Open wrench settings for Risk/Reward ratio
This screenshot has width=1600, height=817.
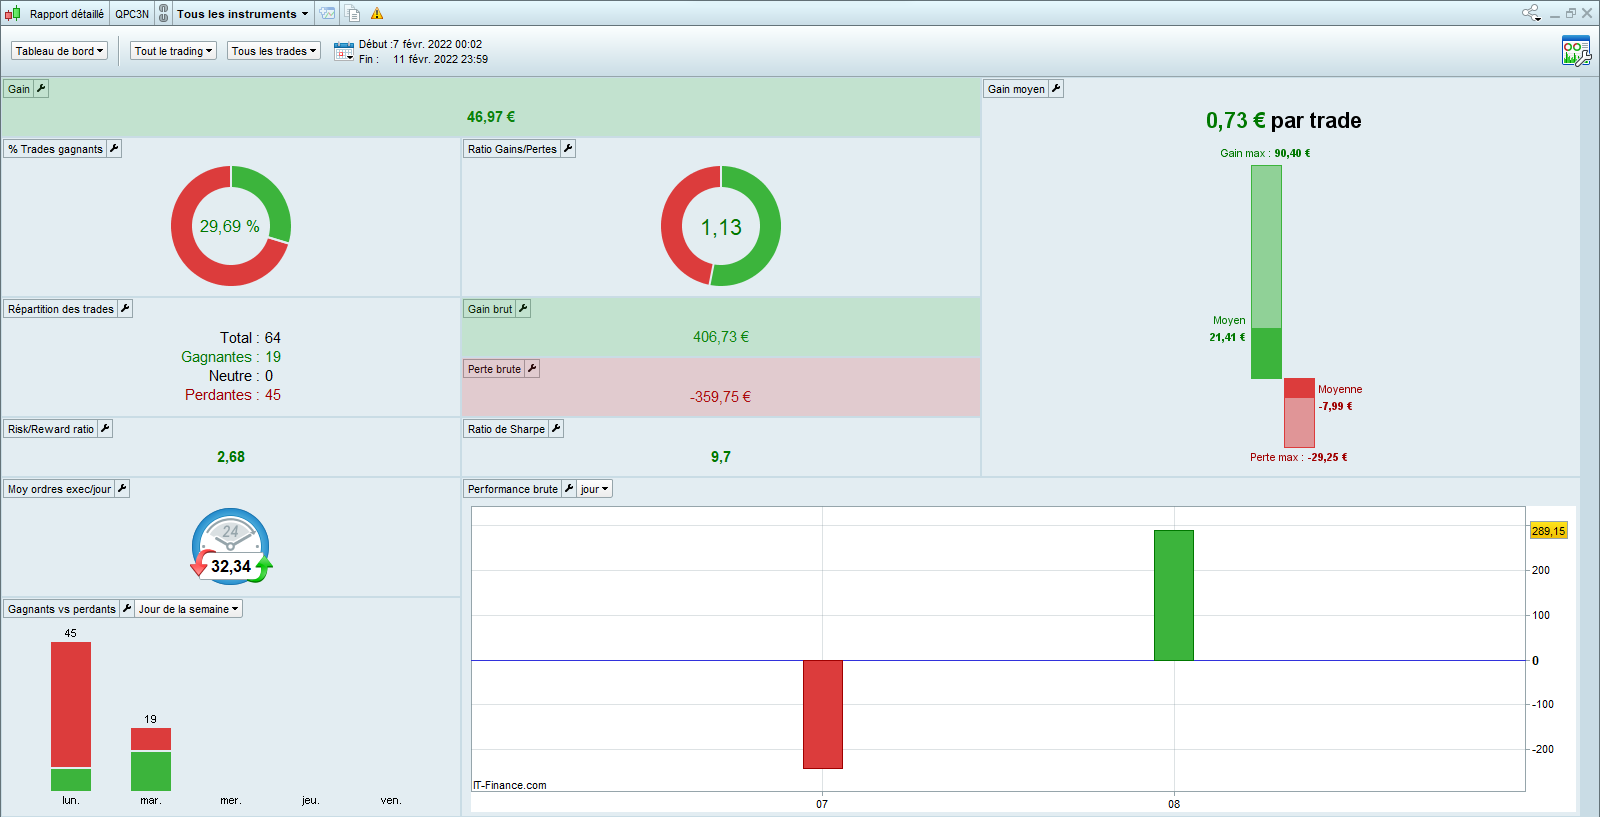105,429
